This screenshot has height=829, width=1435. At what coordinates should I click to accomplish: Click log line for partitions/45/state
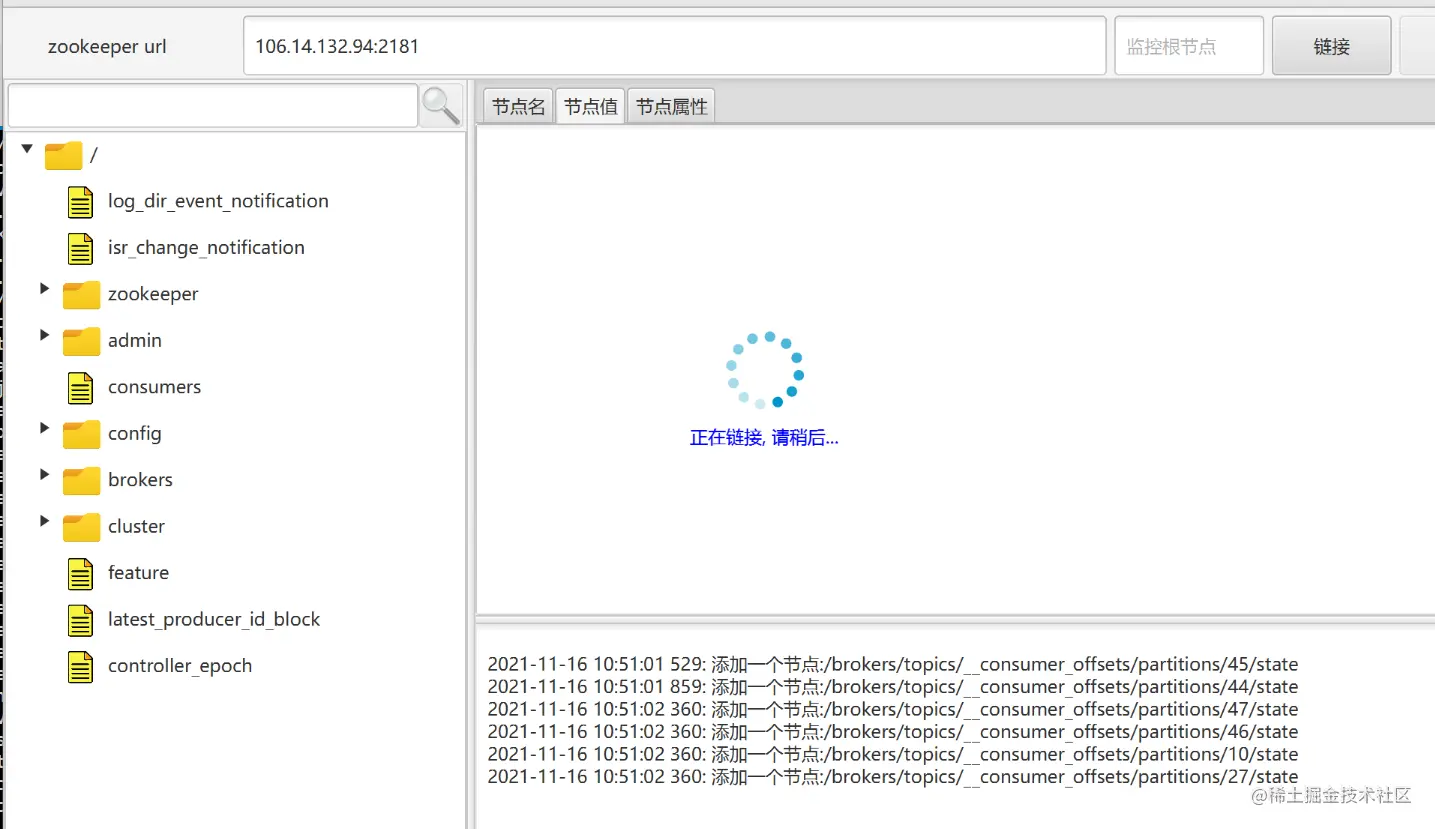click(893, 665)
